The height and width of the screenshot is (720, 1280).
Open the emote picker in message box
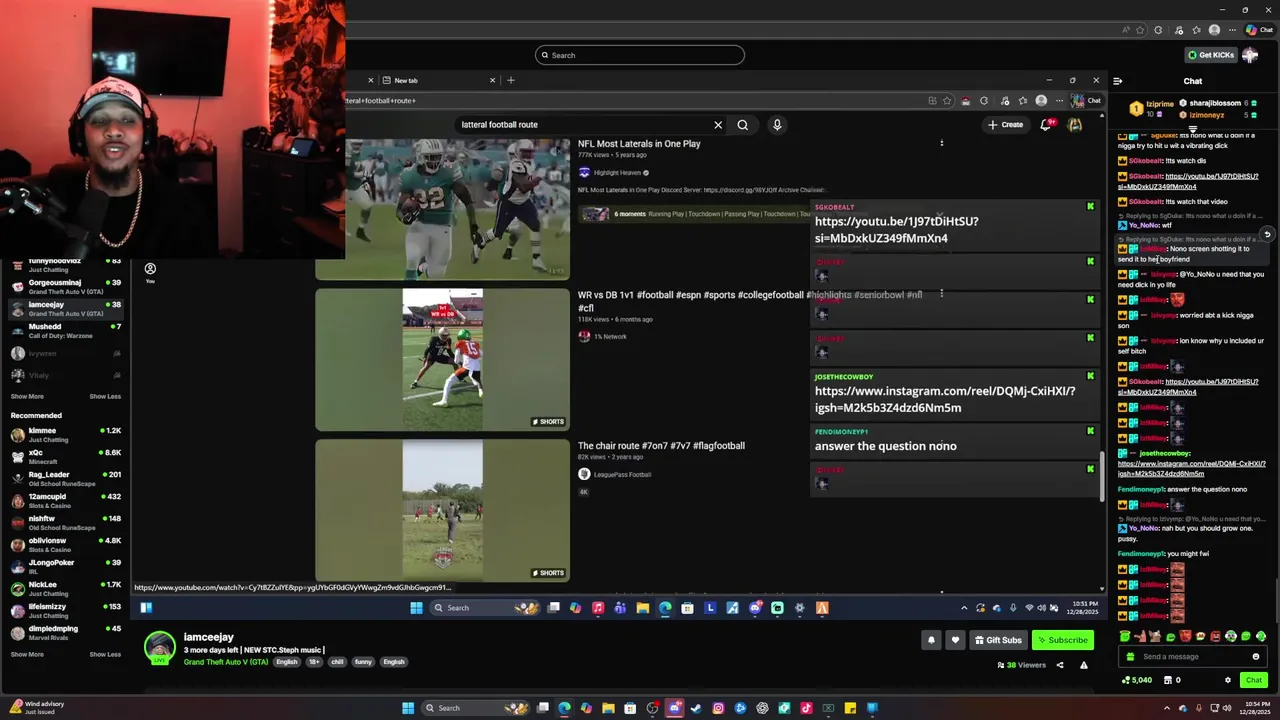[1256, 657]
